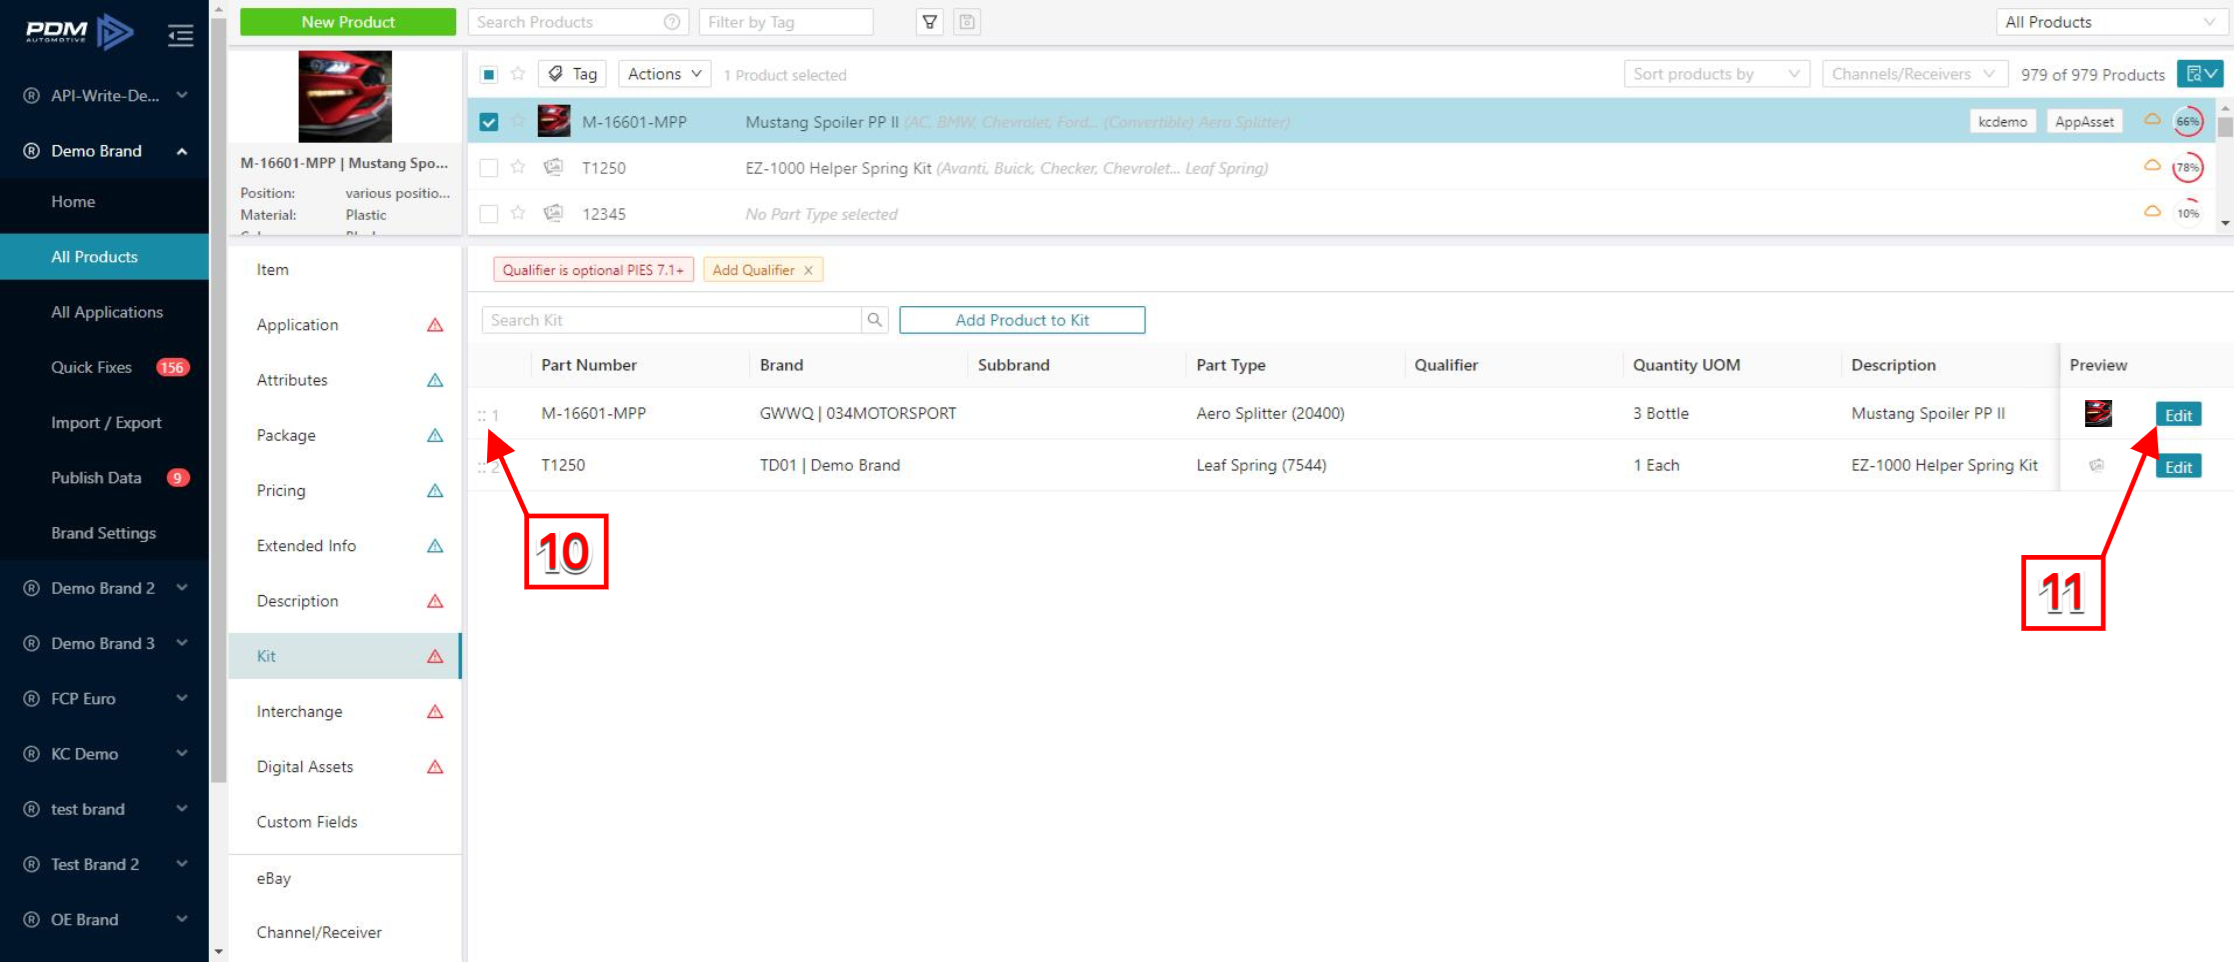
Task: Click the Tag button
Action: (x=573, y=74)
